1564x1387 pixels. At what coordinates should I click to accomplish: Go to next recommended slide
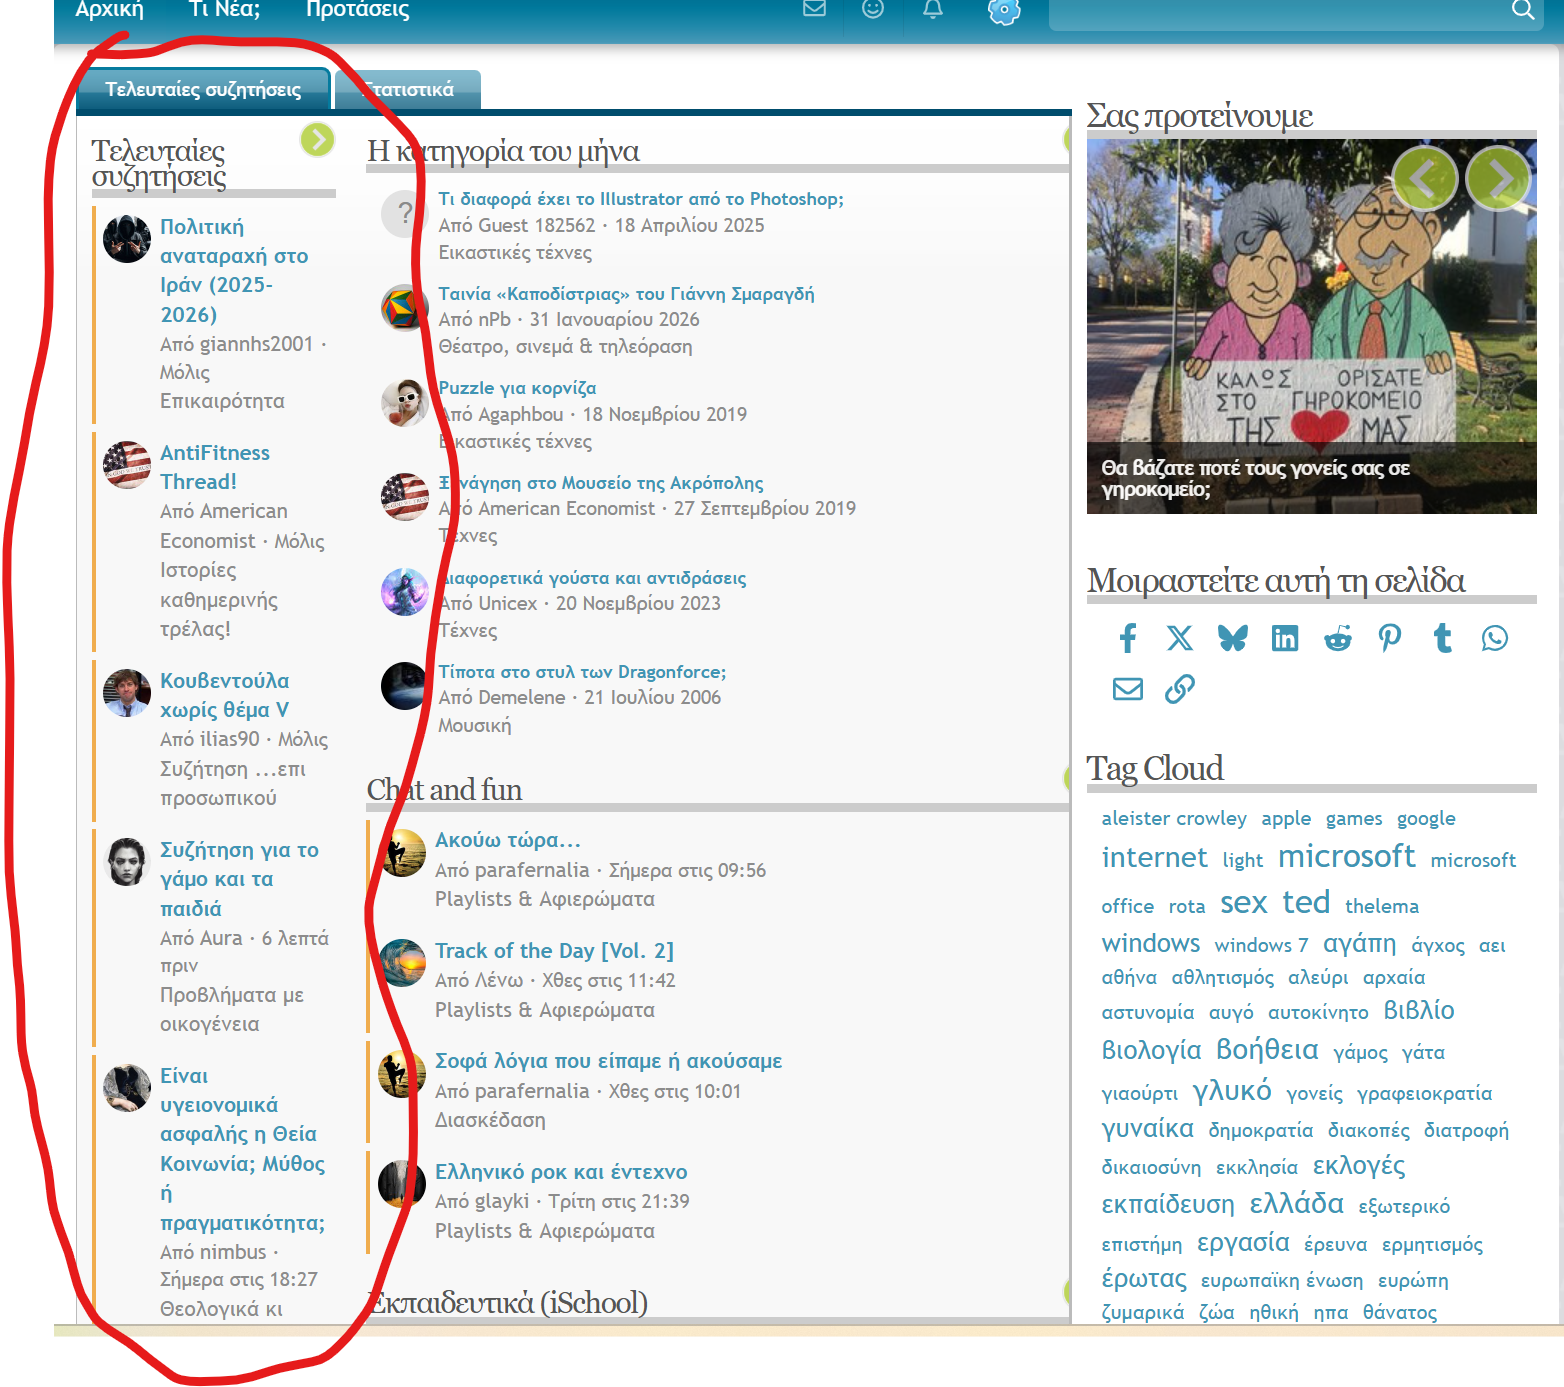click(x=1497, y=179)
